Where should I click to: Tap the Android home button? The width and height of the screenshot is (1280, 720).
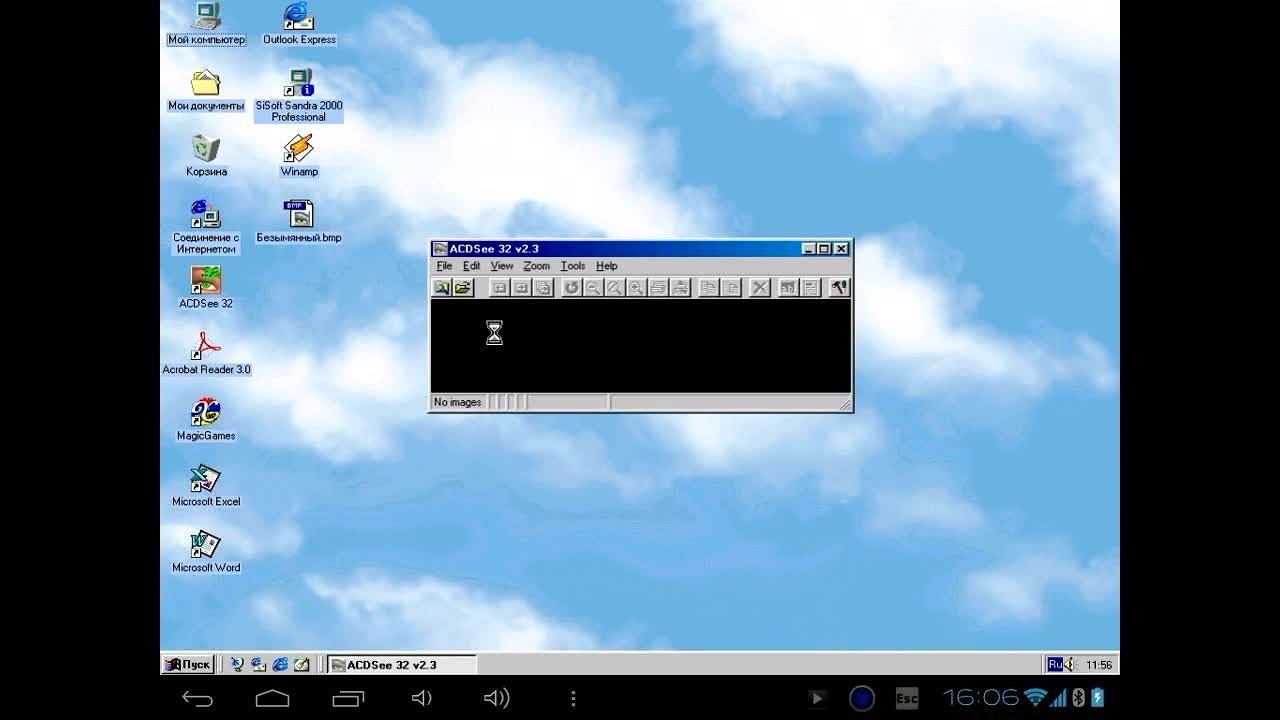[272, 698]
